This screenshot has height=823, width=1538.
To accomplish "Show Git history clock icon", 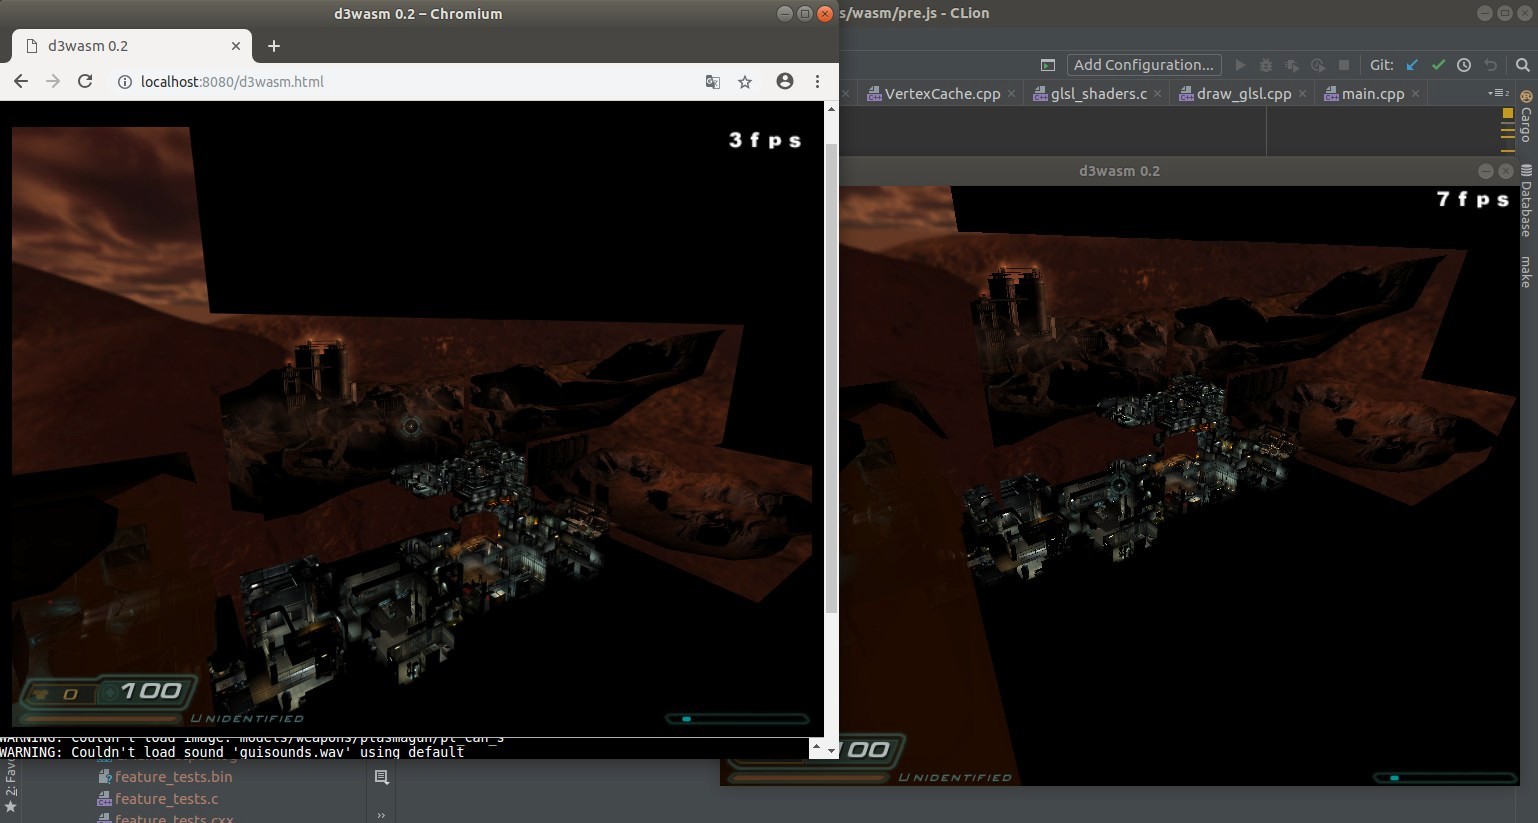I will click(1464, 65).
